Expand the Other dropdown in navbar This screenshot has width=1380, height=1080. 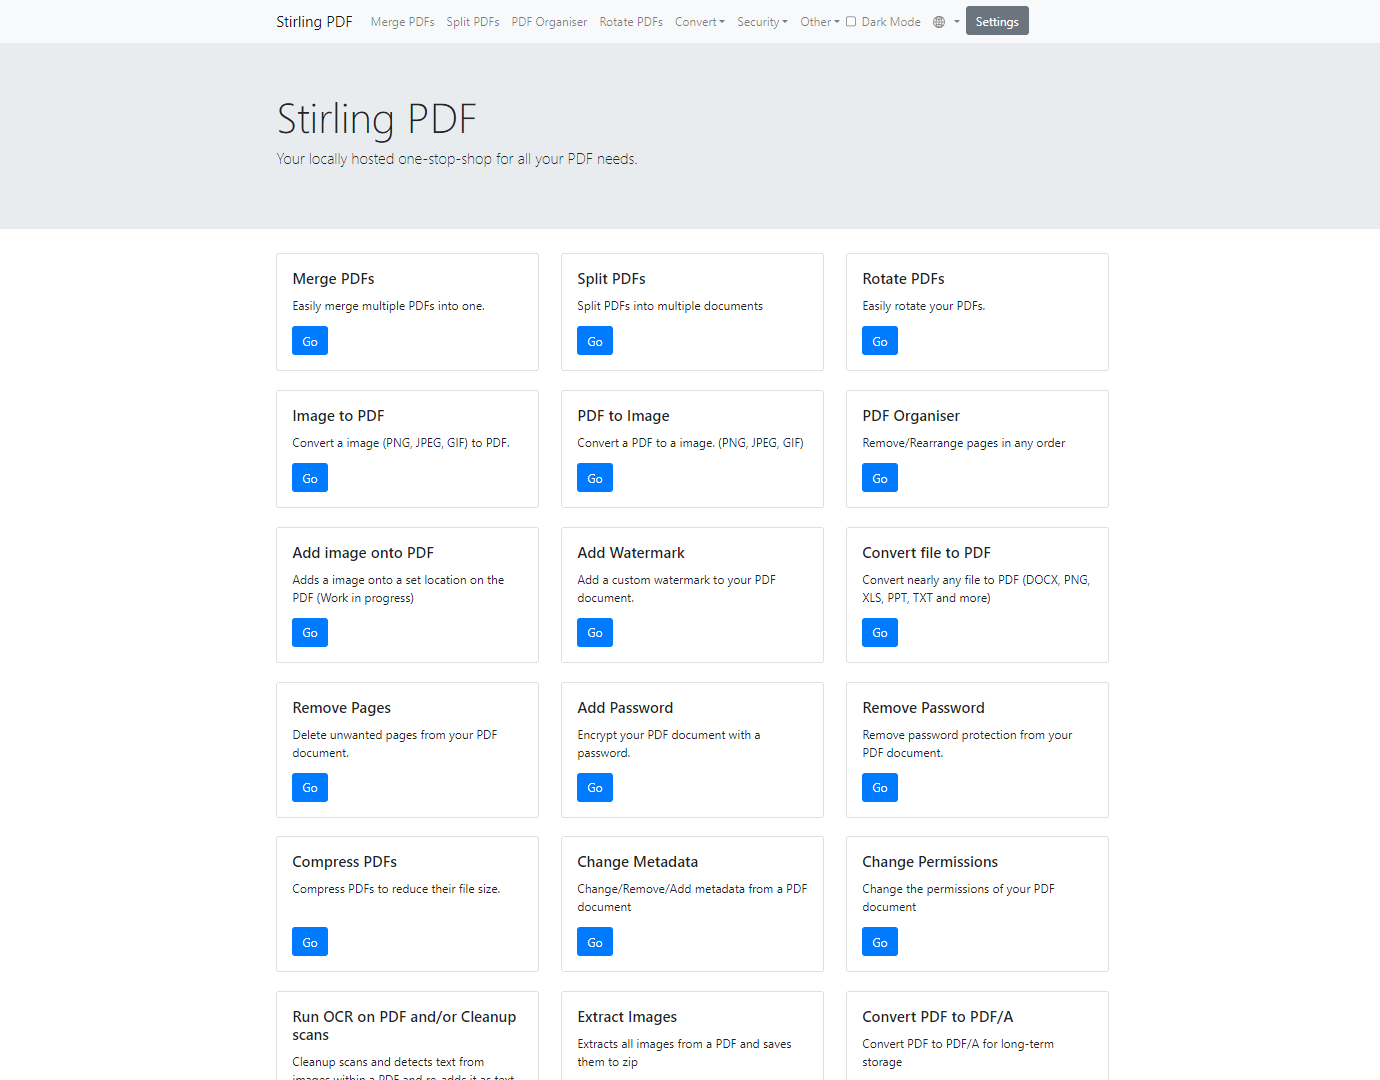point(820,22)
